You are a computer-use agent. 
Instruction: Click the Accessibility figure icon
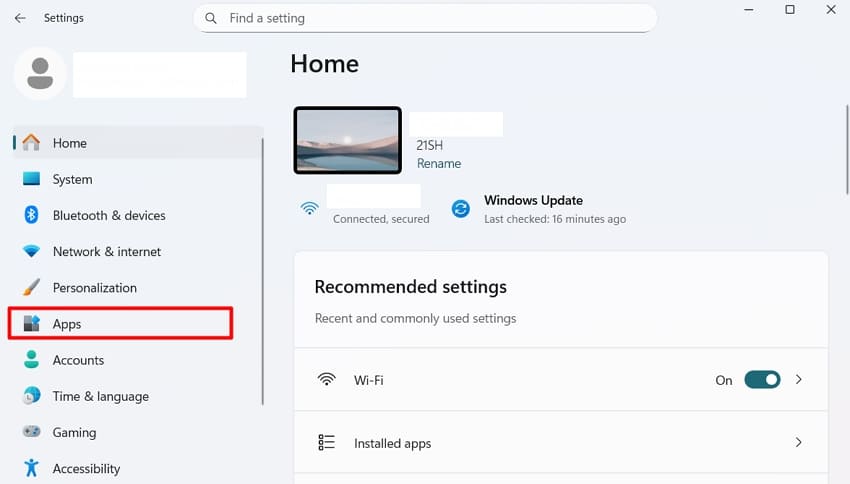(x=31, y=468)
